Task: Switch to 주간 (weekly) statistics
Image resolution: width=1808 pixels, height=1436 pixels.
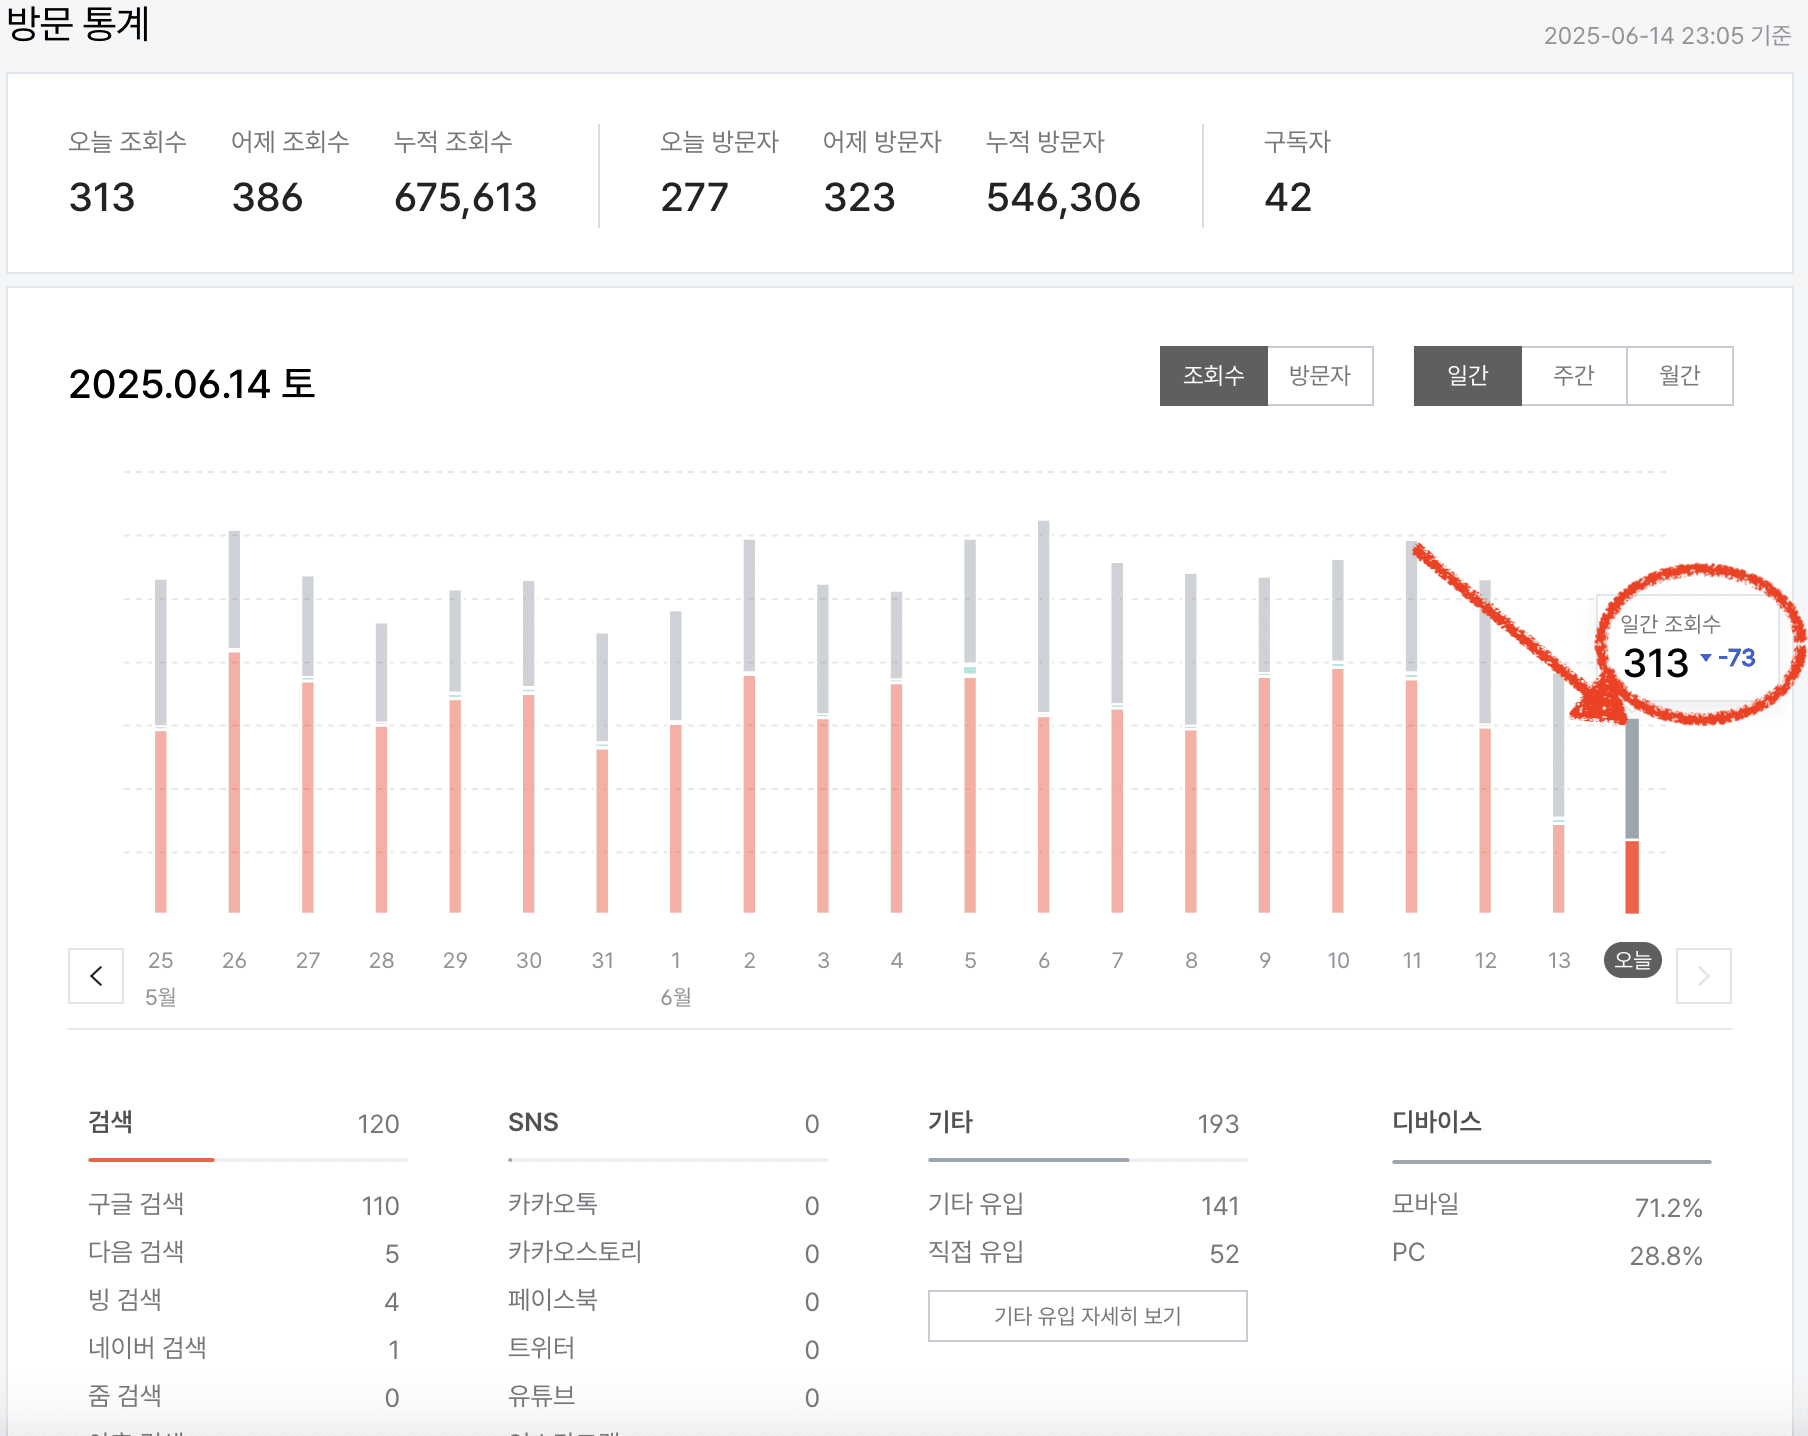Action: (1573, 376)
